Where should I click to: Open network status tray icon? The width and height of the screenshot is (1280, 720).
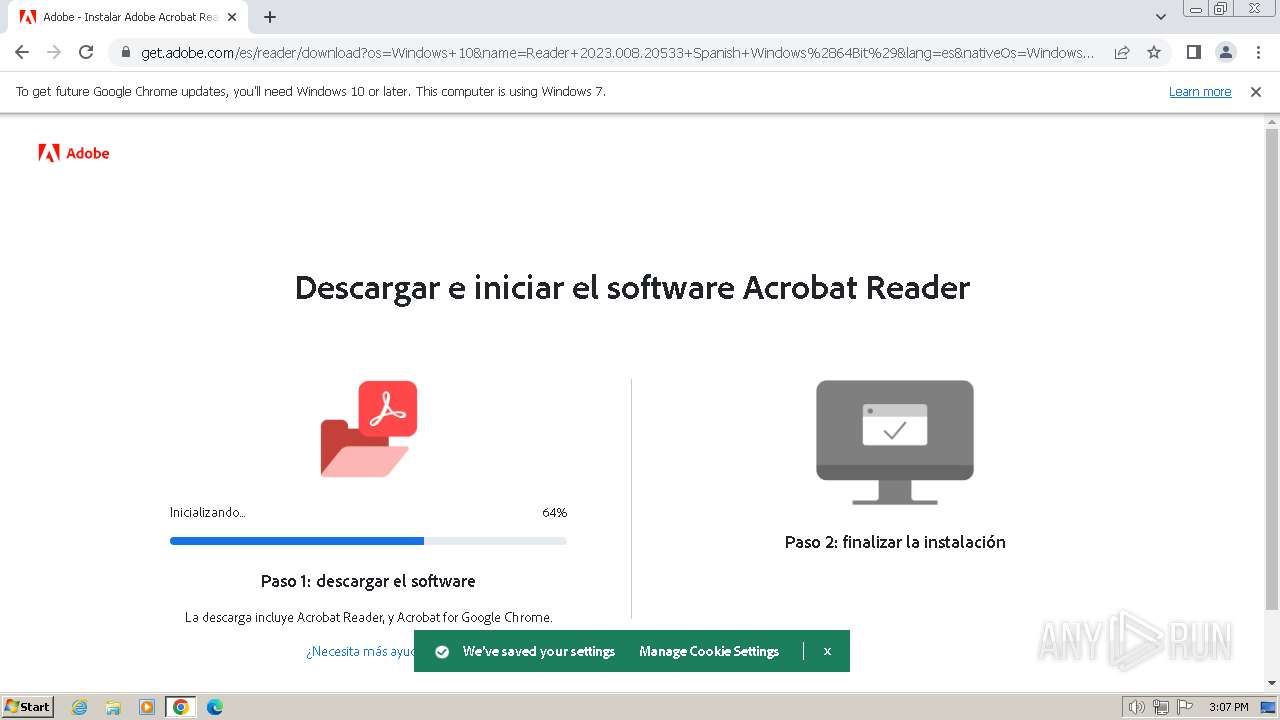tap(1161, 707)
